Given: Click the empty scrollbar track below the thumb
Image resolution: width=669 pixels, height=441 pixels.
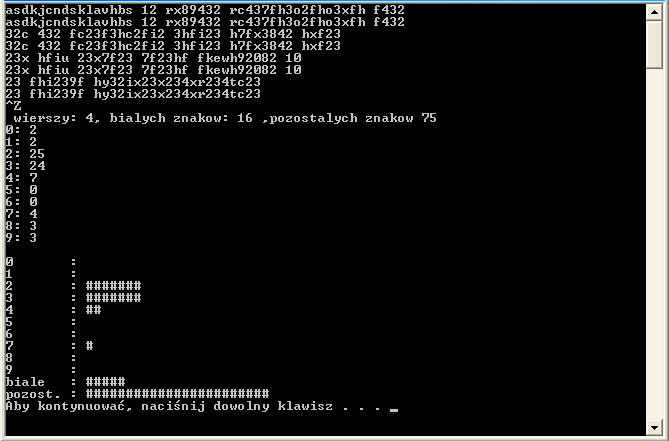Looking at the screenshot, I should click(654, 243).
